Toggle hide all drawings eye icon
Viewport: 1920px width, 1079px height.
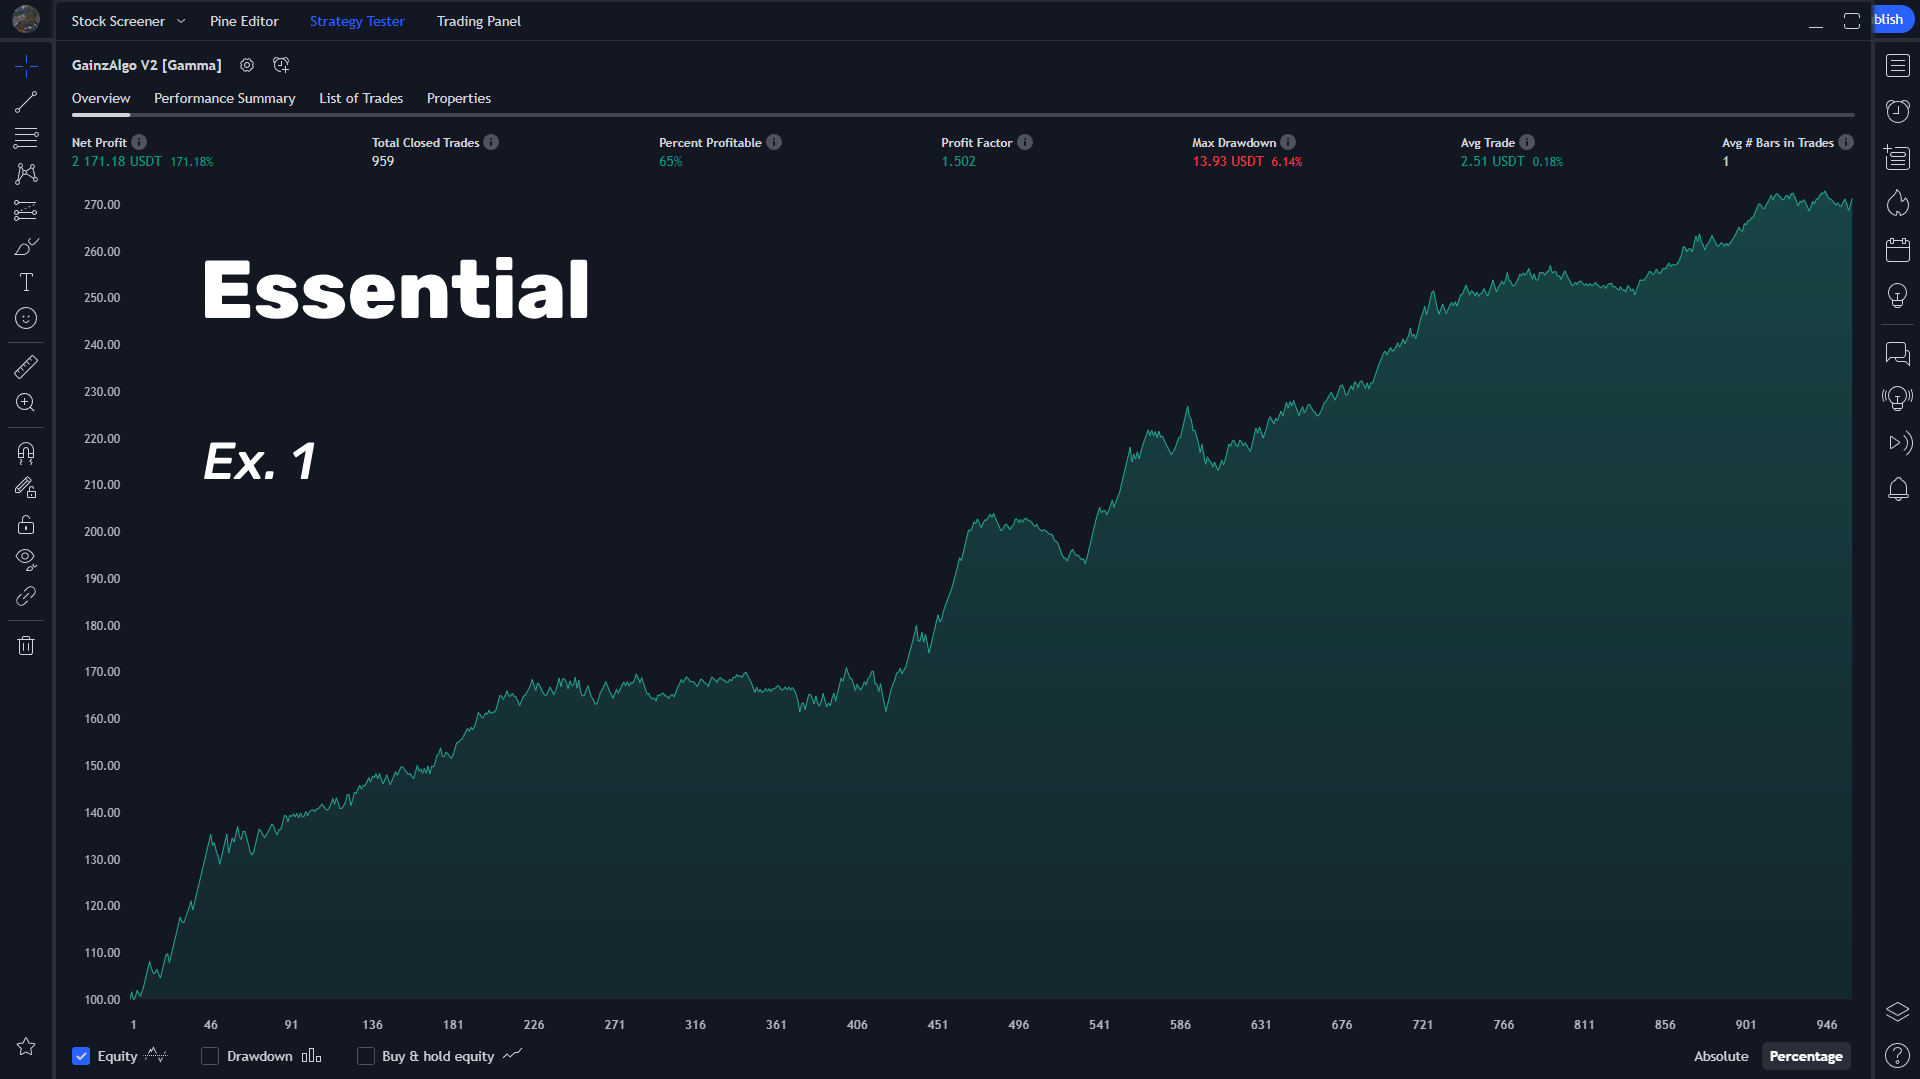tap(26, 558)
